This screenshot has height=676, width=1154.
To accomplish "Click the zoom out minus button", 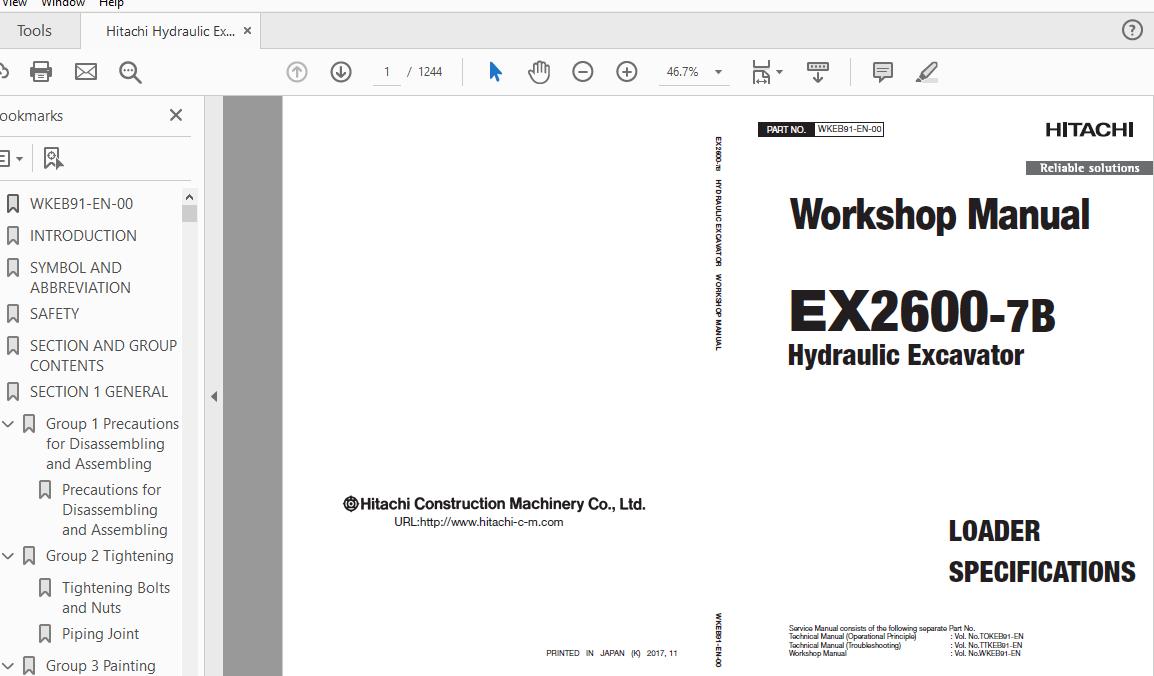I will pos(583,72).
